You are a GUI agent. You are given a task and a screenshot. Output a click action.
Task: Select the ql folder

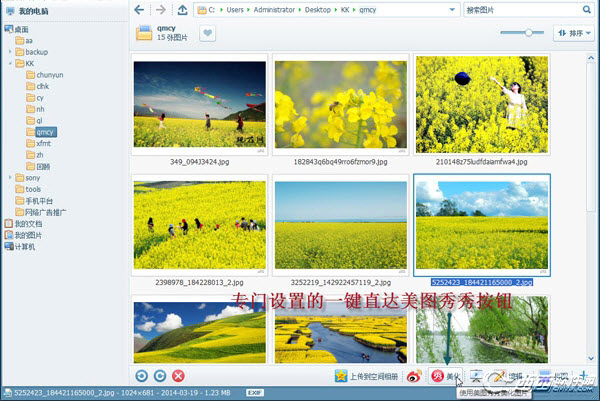[x=34, y=121]
